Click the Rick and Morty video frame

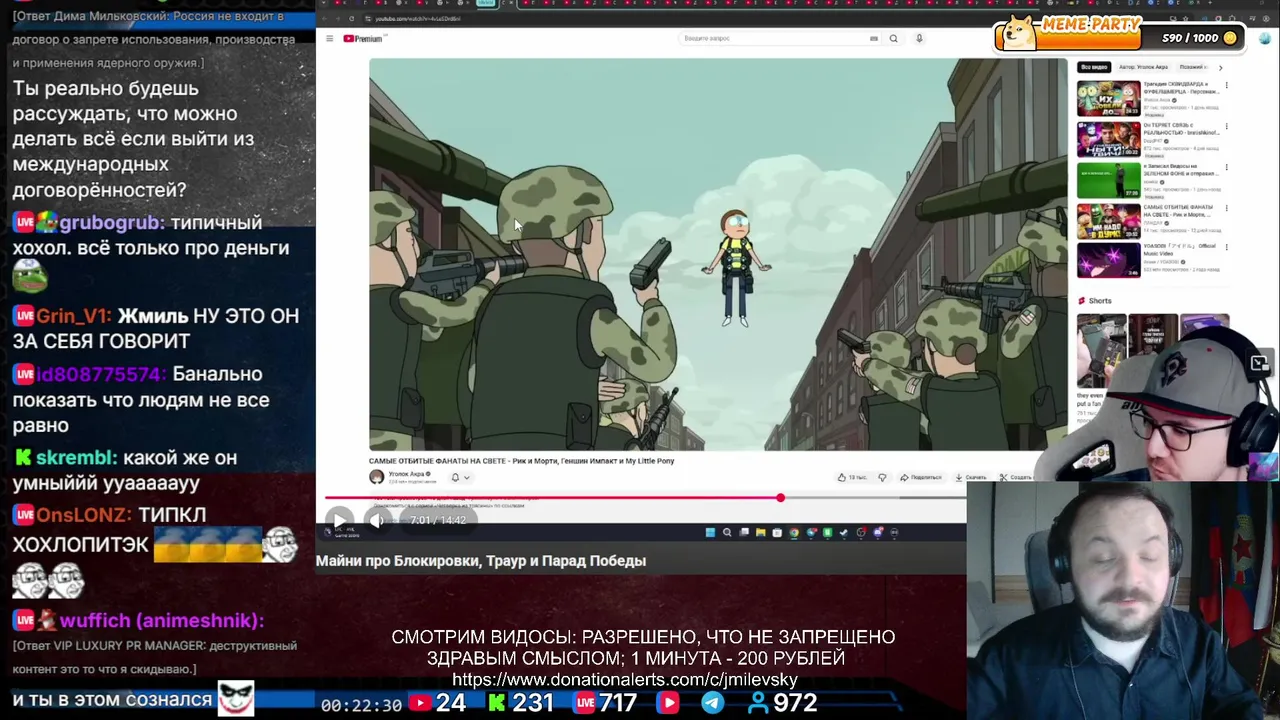pyautogui.click(x=718, y=254)
